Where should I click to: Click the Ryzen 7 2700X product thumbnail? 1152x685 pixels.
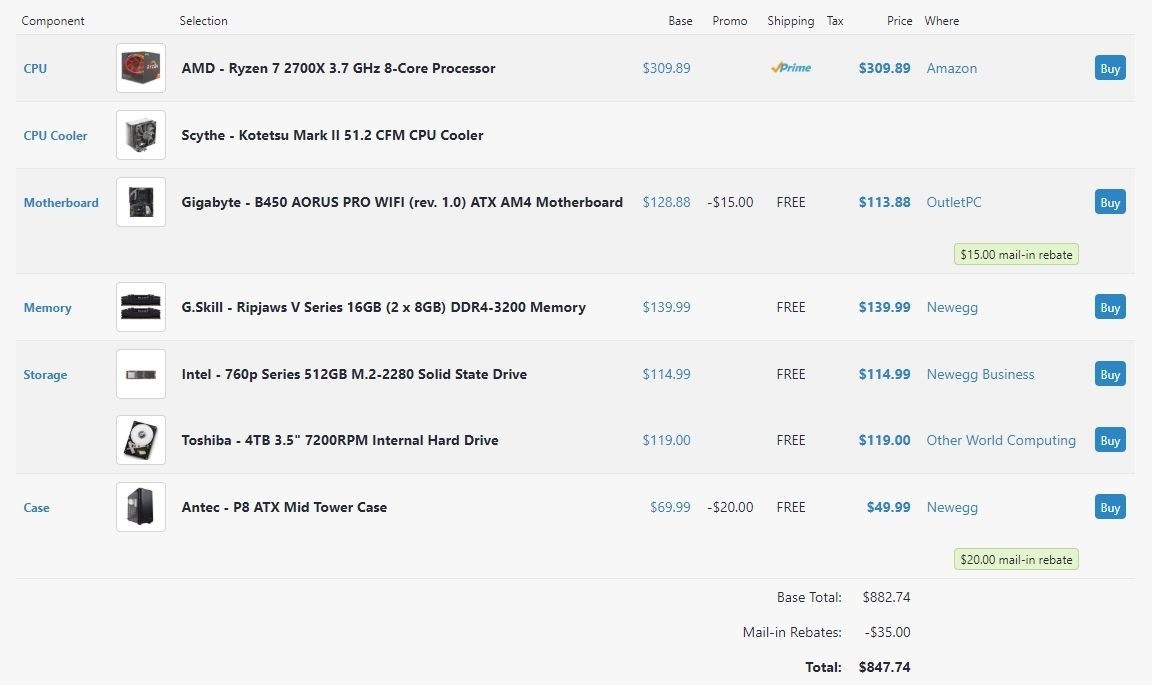141,68
